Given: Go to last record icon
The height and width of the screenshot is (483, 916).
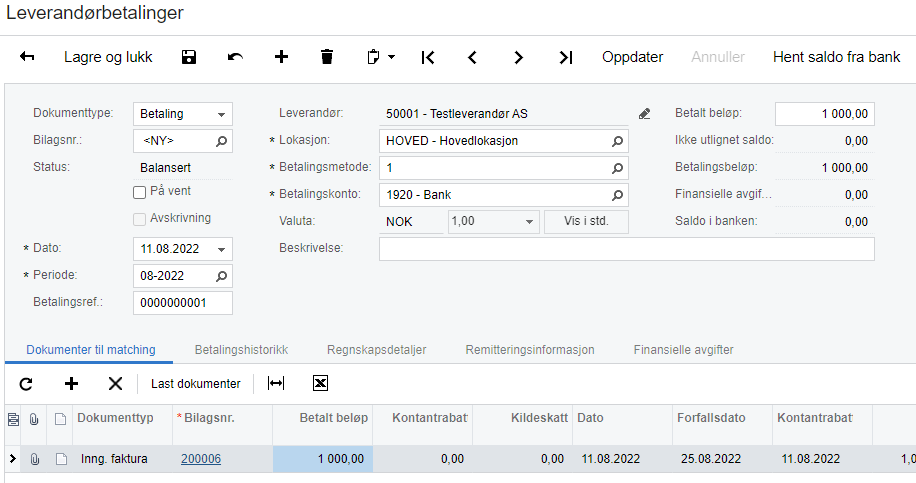Looking at the screenshot, I should click(x=565, y=57).
